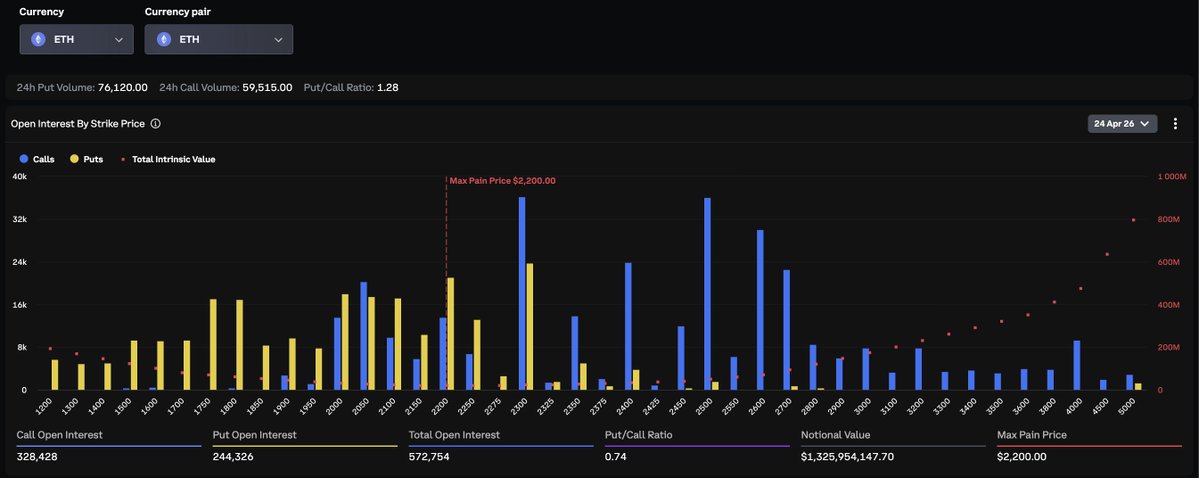The image size is (1199, 478).
Task: Click the blue Calls legend dot
Action: tap(23, 159)
